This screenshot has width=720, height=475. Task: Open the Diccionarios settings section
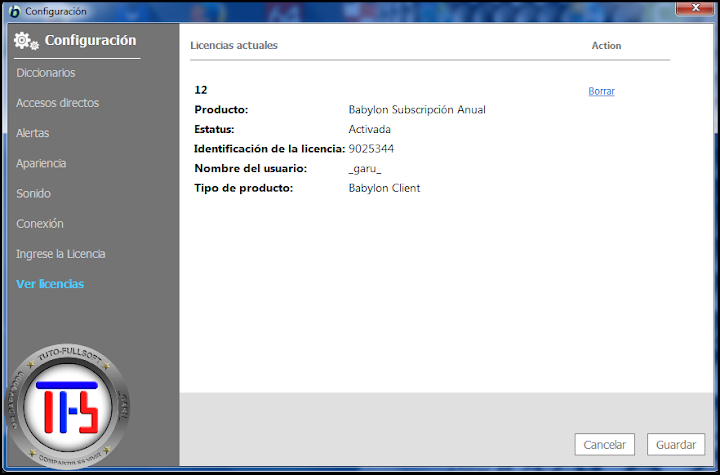point(45,73)
